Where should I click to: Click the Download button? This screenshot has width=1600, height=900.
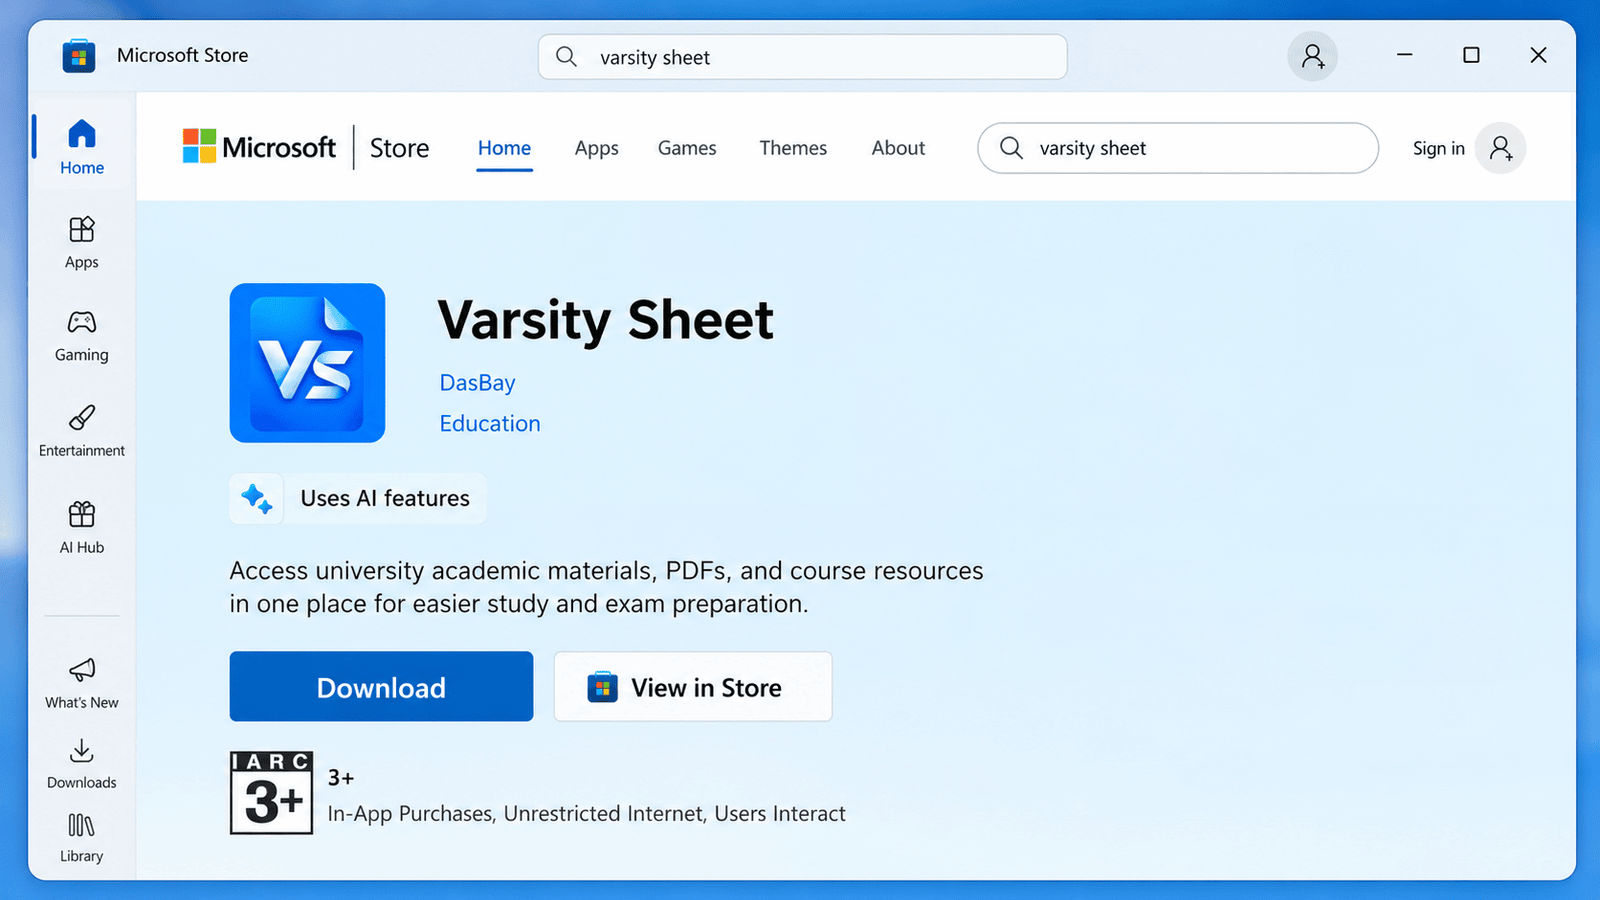click(x=381, y=686)
